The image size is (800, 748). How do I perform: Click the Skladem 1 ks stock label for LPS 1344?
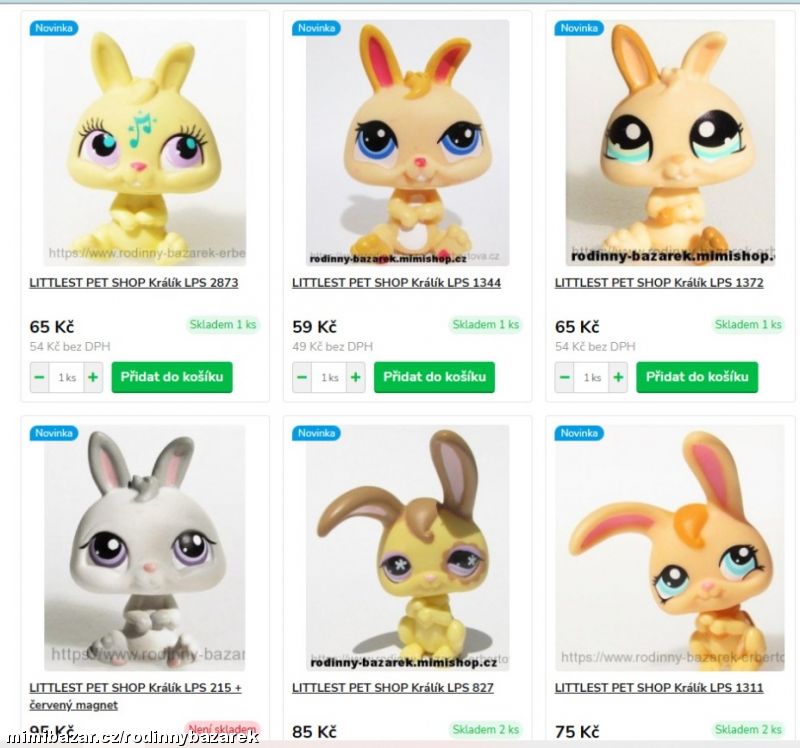click(485, 325)
